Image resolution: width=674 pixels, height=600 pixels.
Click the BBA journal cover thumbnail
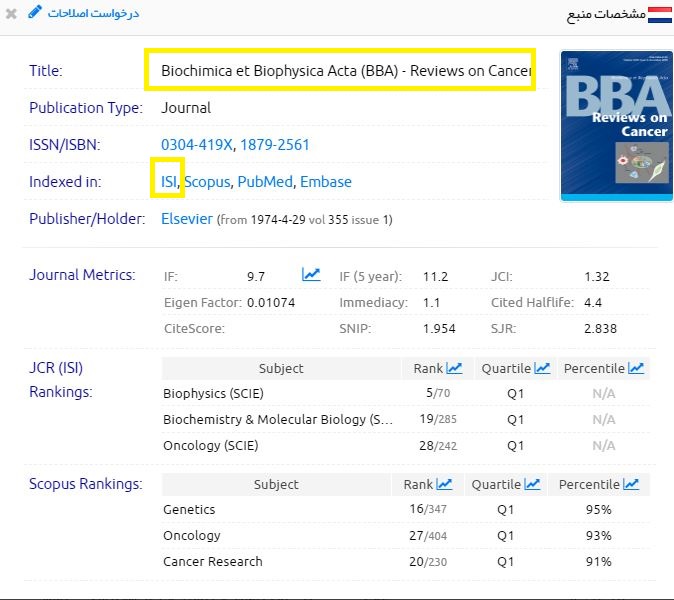pos(616,126)
